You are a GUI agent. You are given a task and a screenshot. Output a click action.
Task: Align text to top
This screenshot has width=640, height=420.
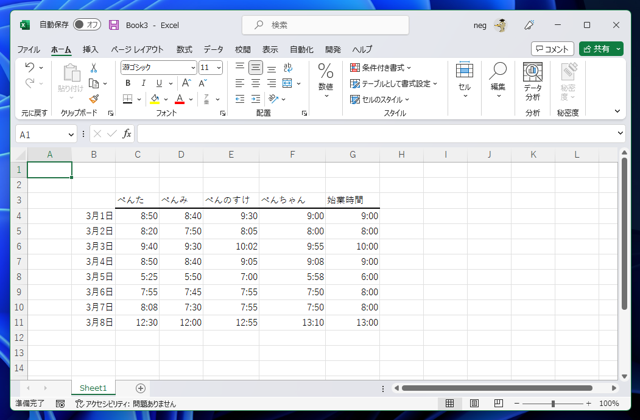tap(240, 67)
